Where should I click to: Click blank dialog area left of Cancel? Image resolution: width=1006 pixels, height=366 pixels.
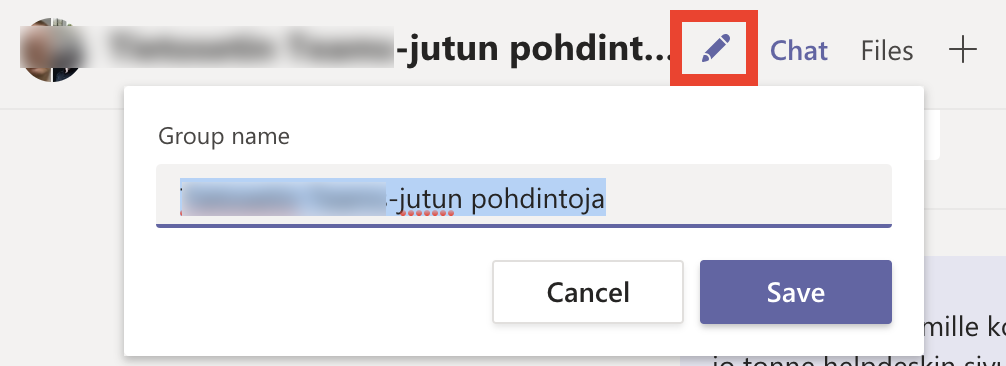[308, 292]
